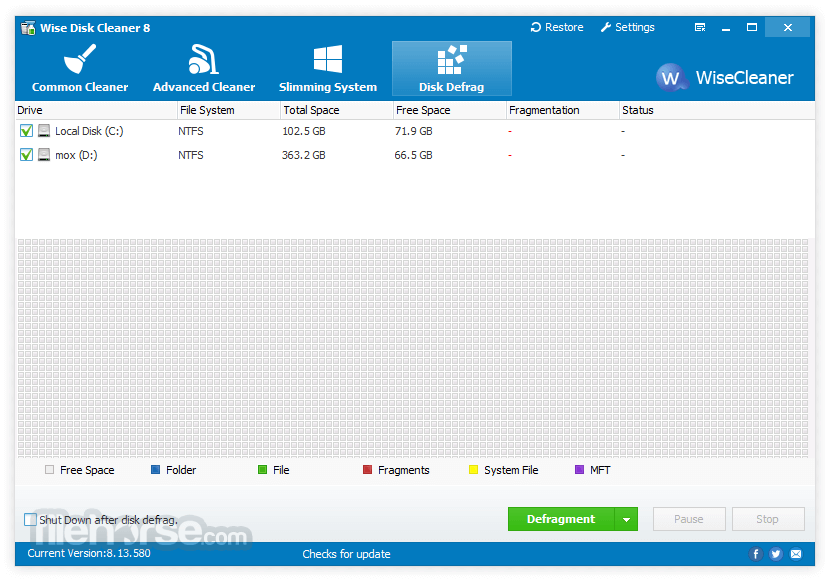Select the Disk Defrag tab
The image size is (828, 581).
click(451, 69)
